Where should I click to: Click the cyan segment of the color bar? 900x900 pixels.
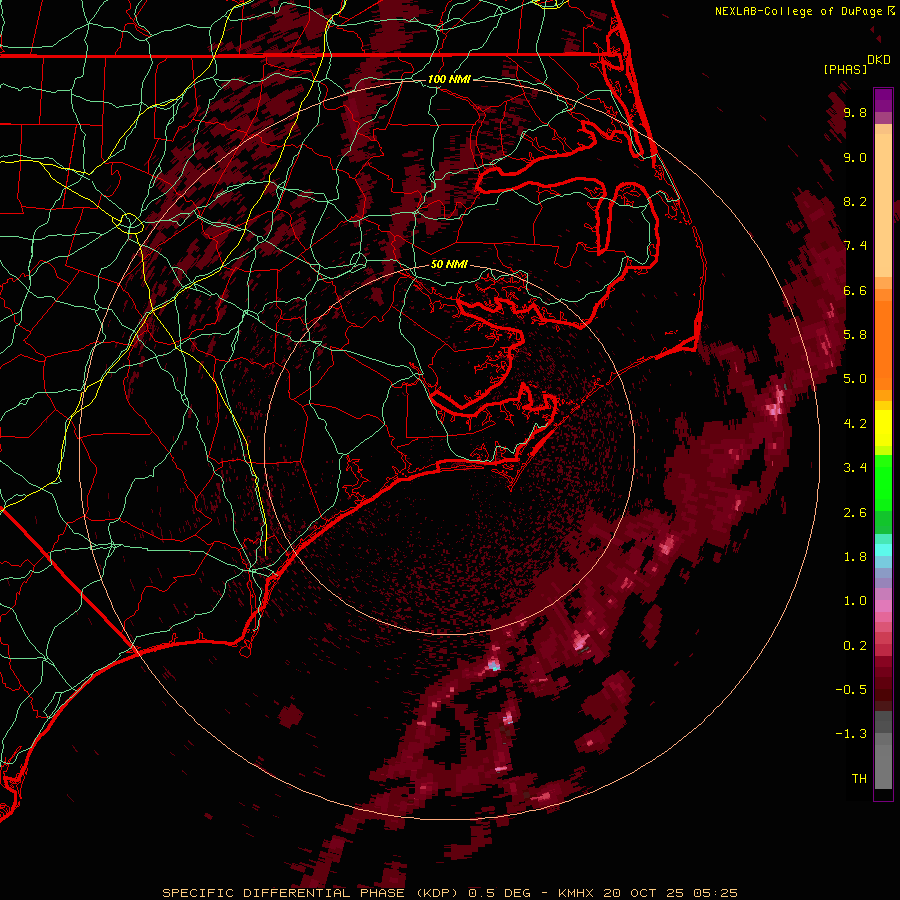tap(883, 550)
